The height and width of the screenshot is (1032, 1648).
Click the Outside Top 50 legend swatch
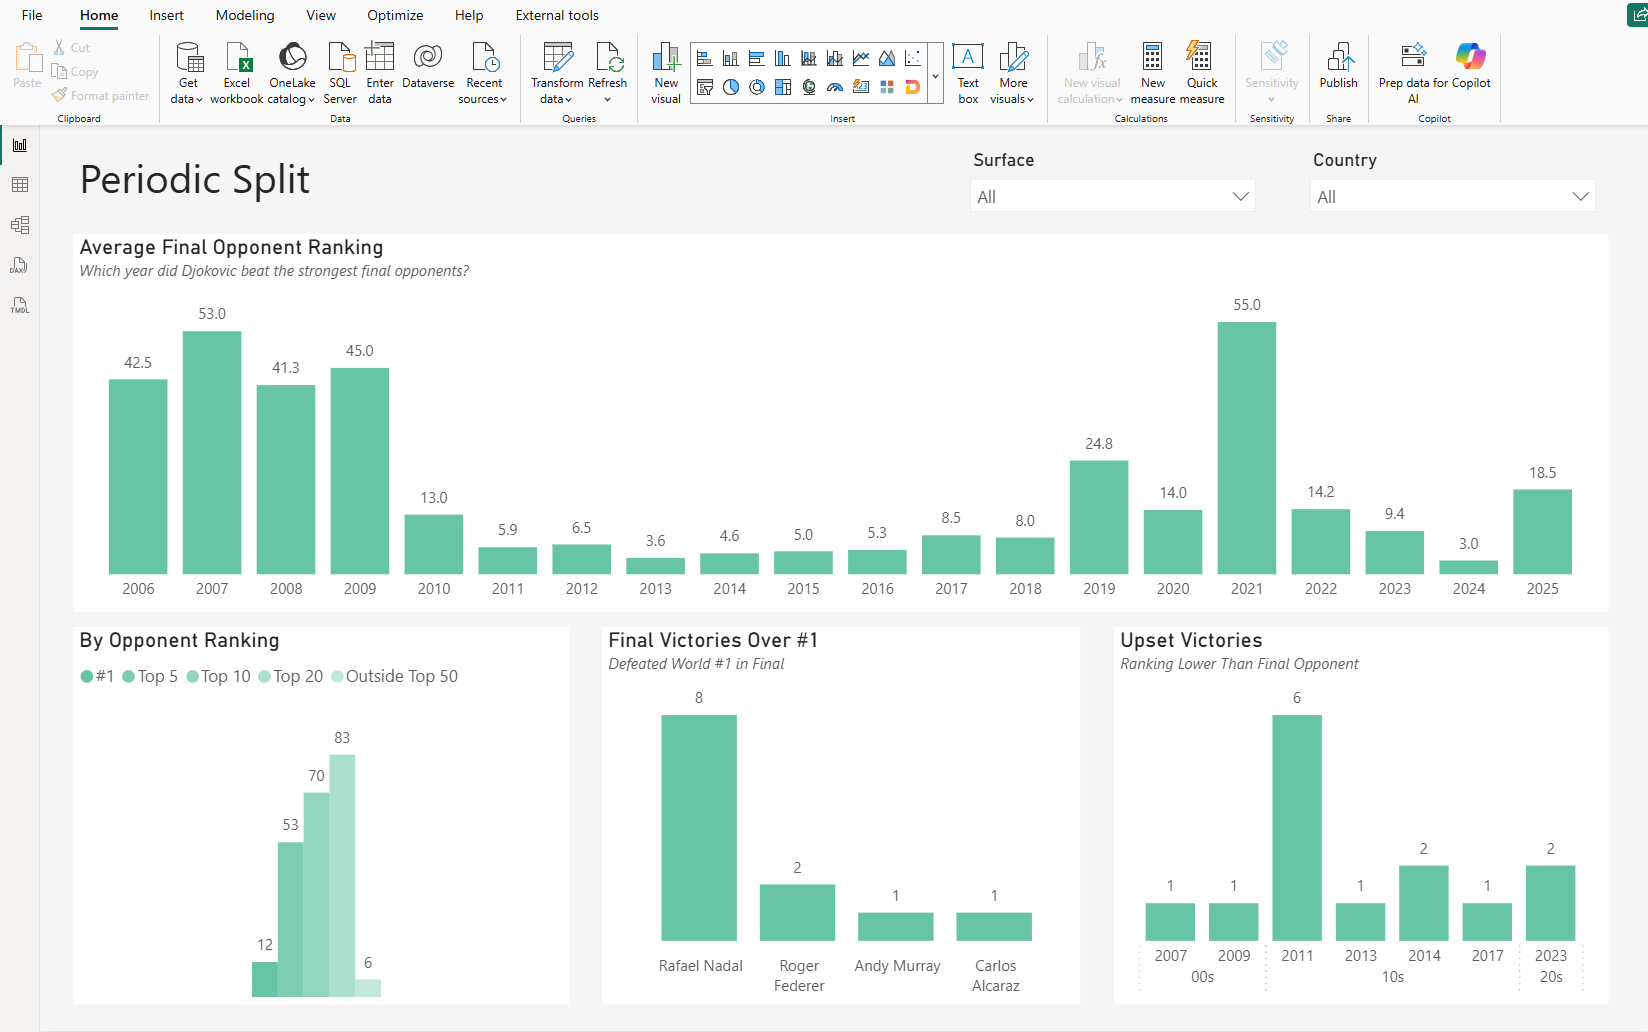click(338, 677)
